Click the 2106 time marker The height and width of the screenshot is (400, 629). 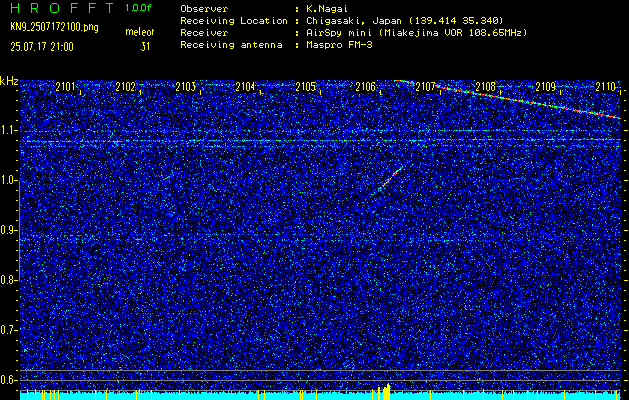[x=365, y=86]
